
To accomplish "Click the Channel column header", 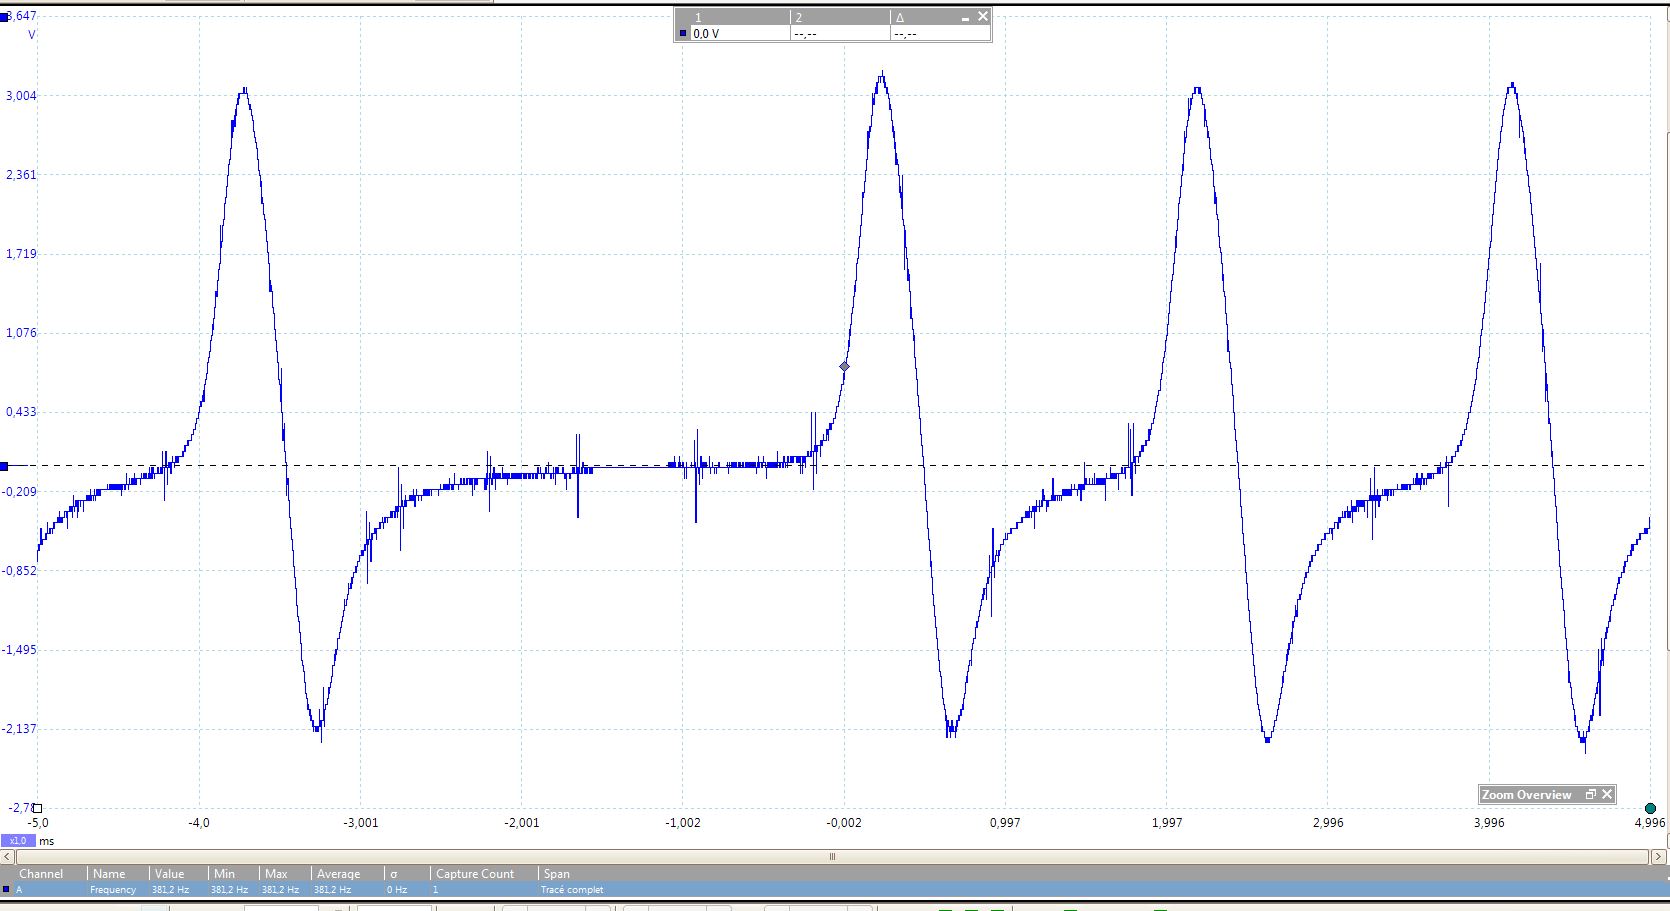I will tap(41, 874).
